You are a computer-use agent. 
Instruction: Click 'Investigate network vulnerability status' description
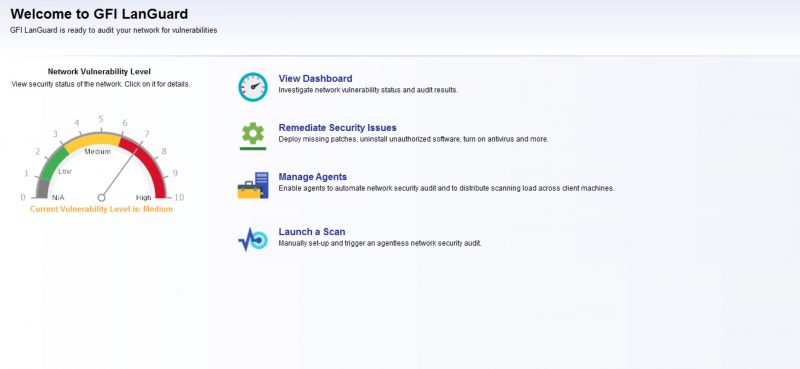click(x=368, y=90)
